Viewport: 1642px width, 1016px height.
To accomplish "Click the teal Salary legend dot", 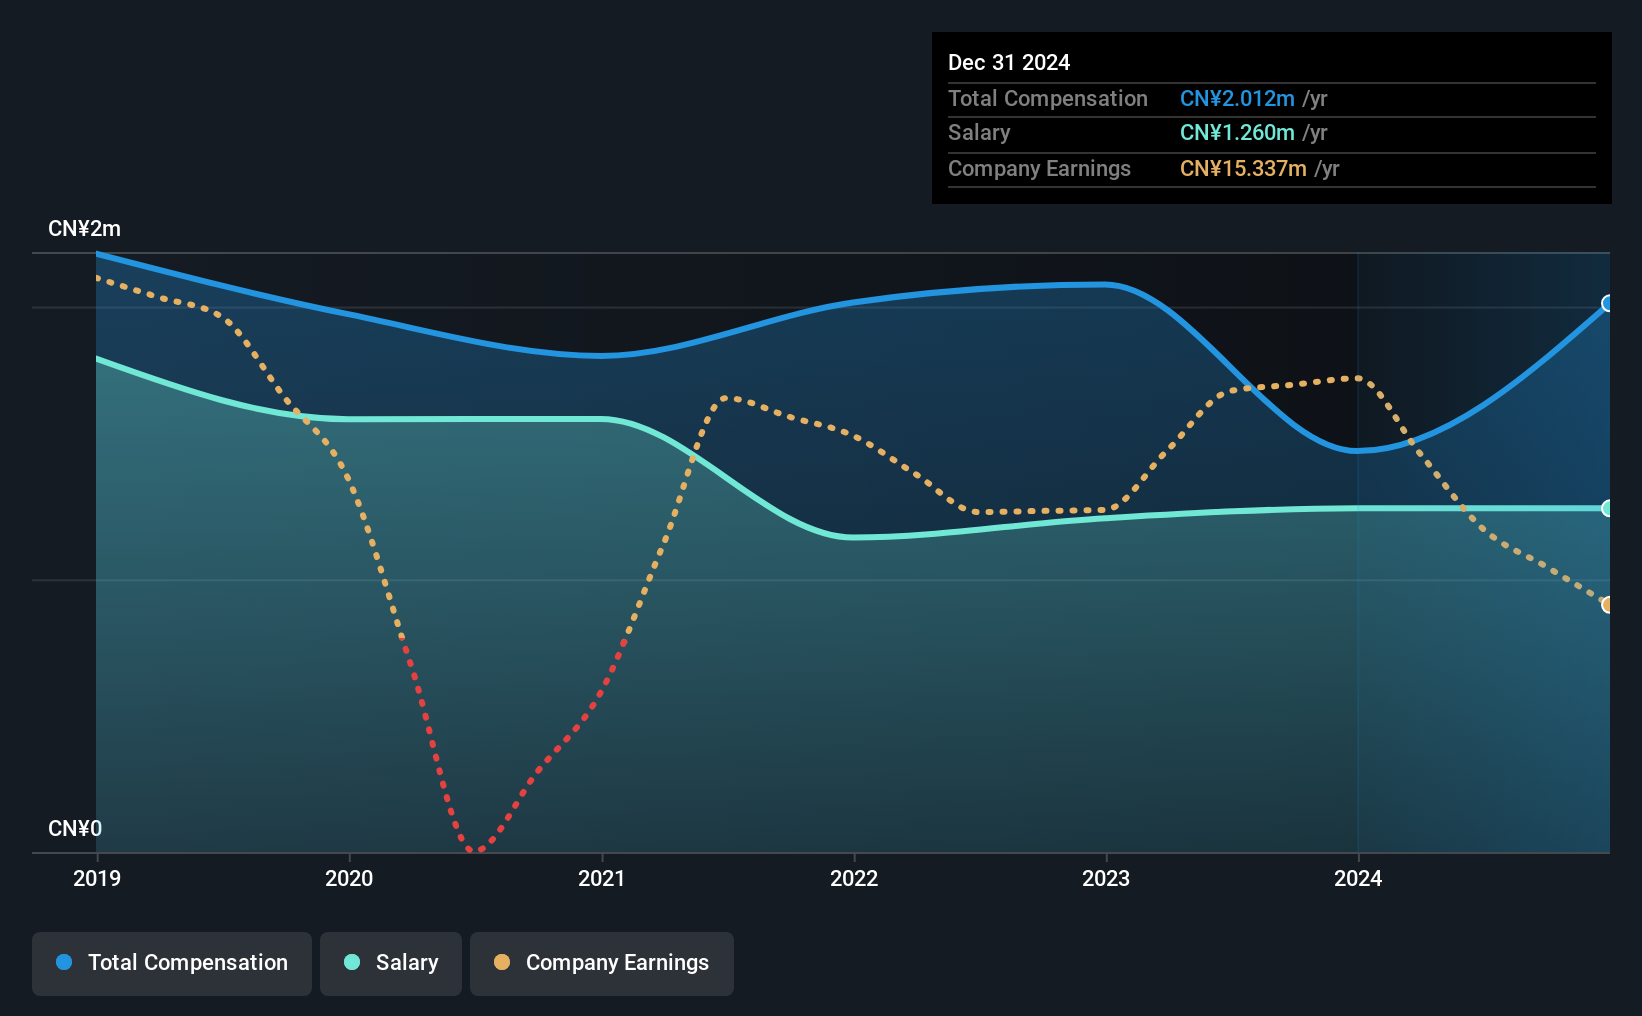I will pos(352,962).
